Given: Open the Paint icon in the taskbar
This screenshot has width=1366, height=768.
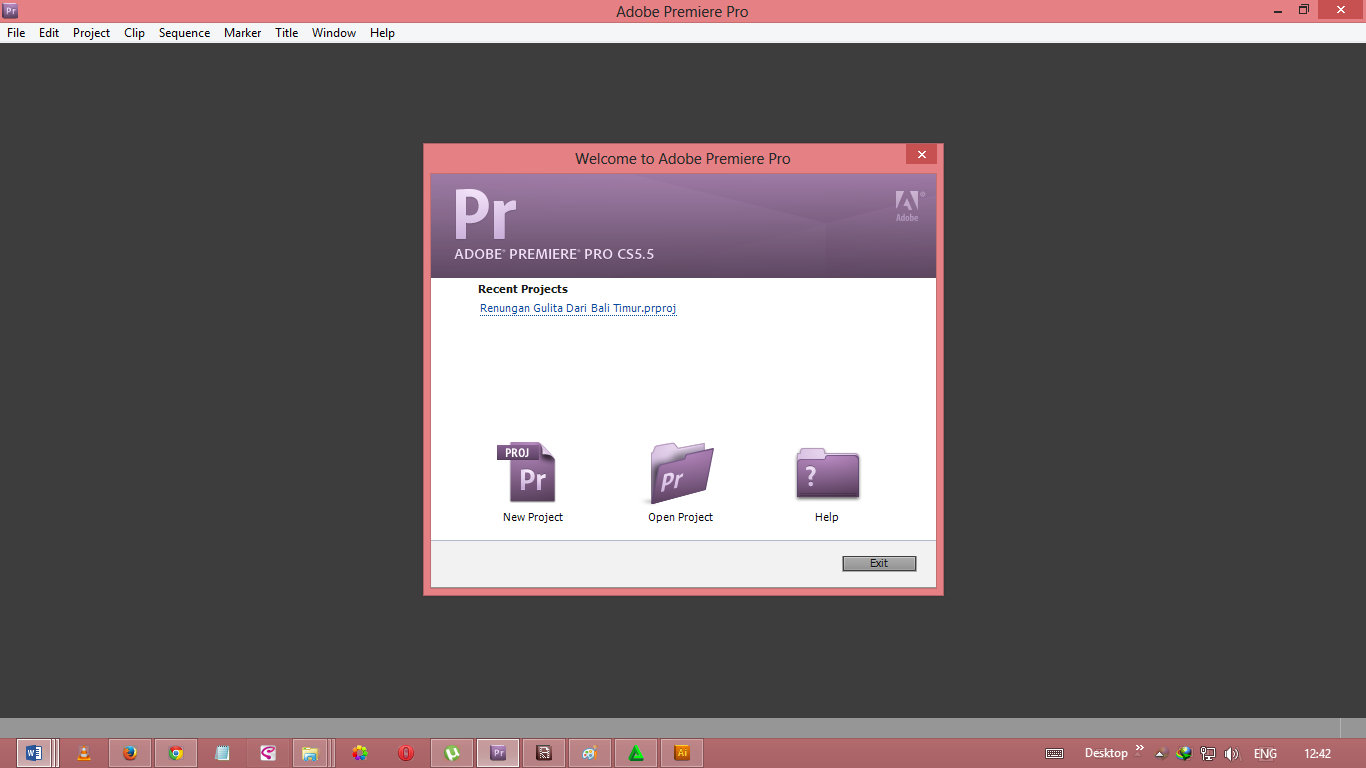Looking at the screenshot, I should tap(590, 753).
